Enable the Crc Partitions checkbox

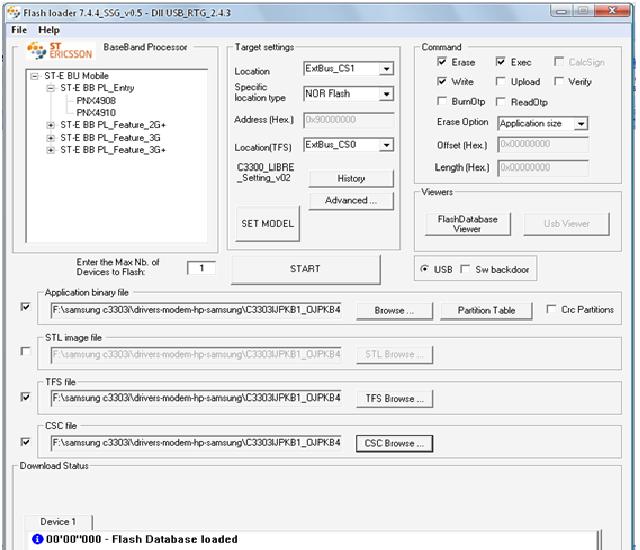[x=551, y=309]
